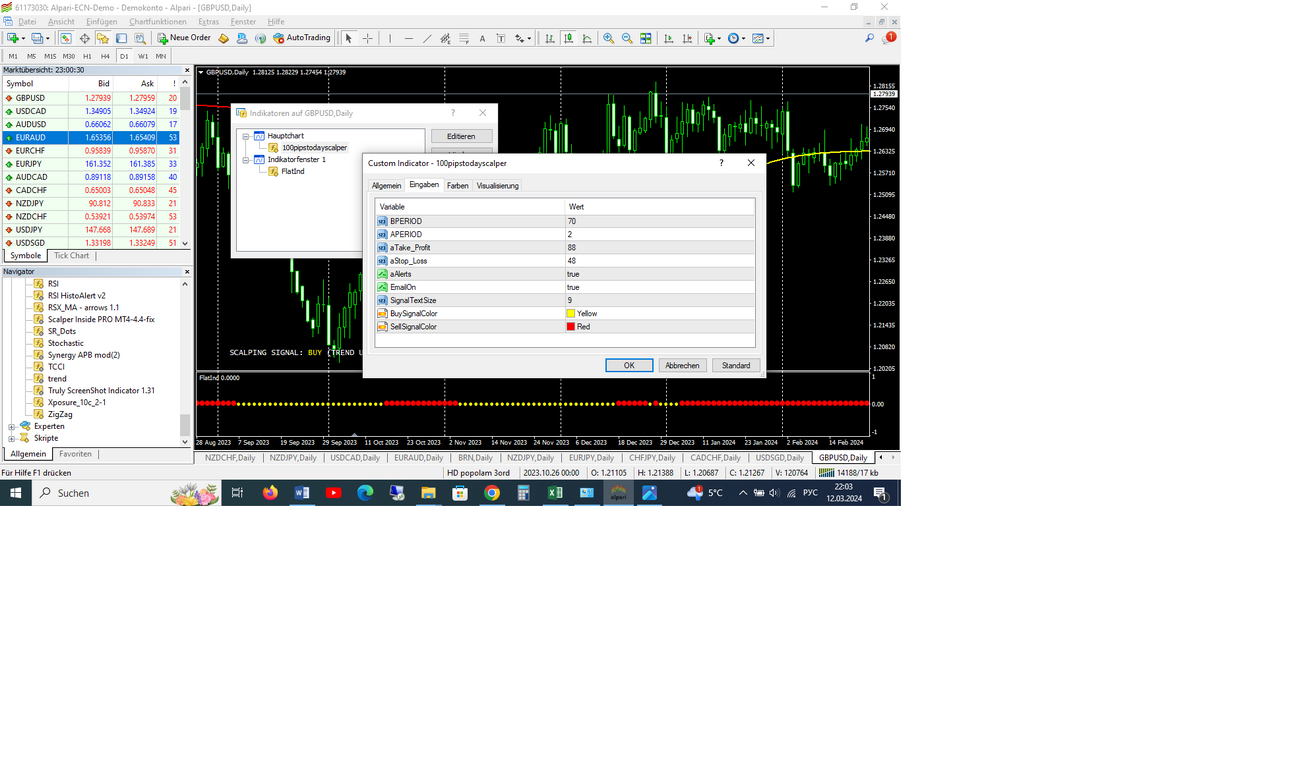This screenshot has height=780, width=1290.
Task: Toggle the auto scroll chart icon
Action: pyautogui.click(x=669, y=38)
